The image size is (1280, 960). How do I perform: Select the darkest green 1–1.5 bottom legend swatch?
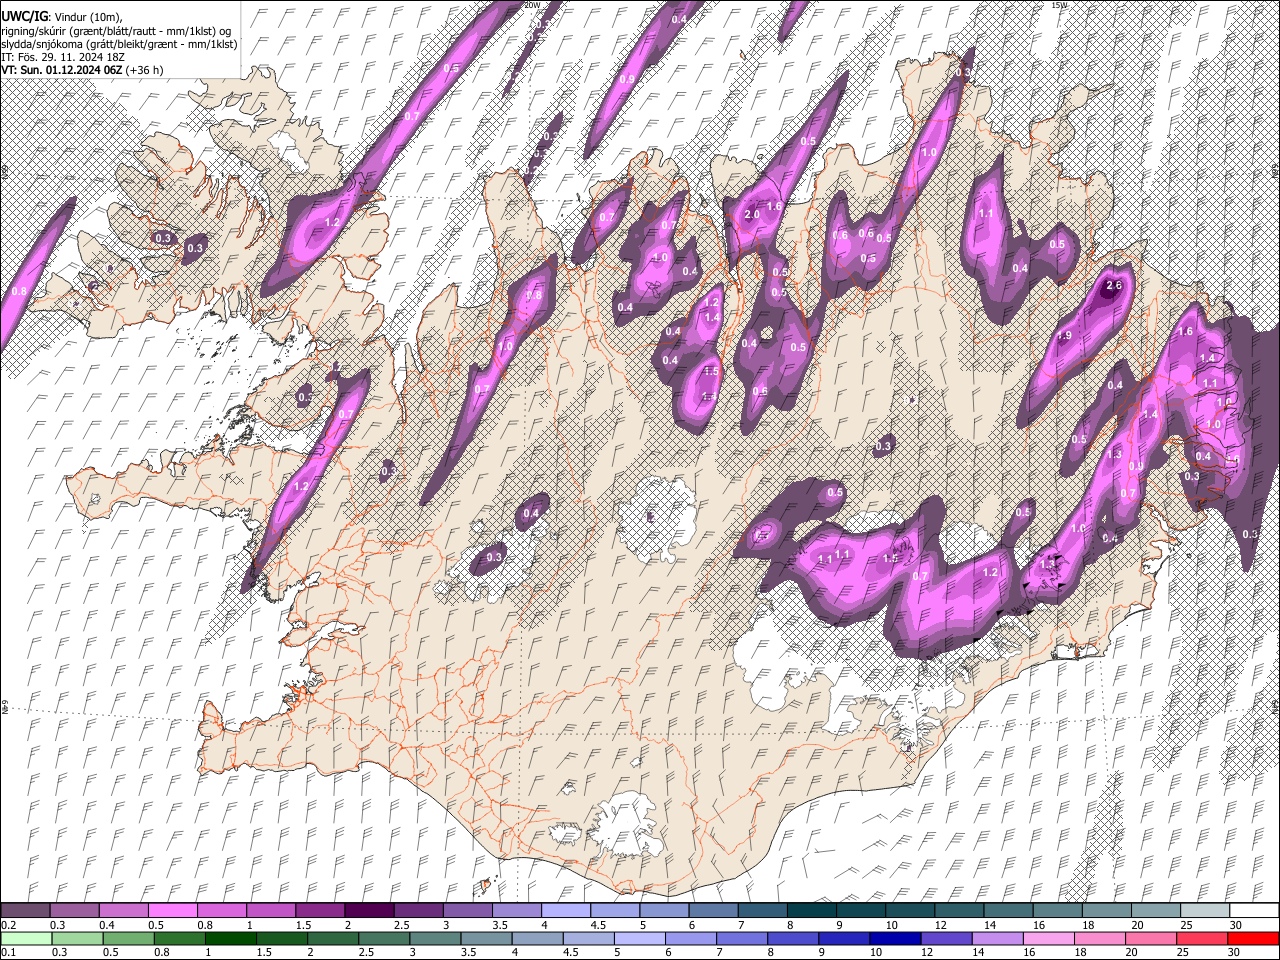(230, 938)
